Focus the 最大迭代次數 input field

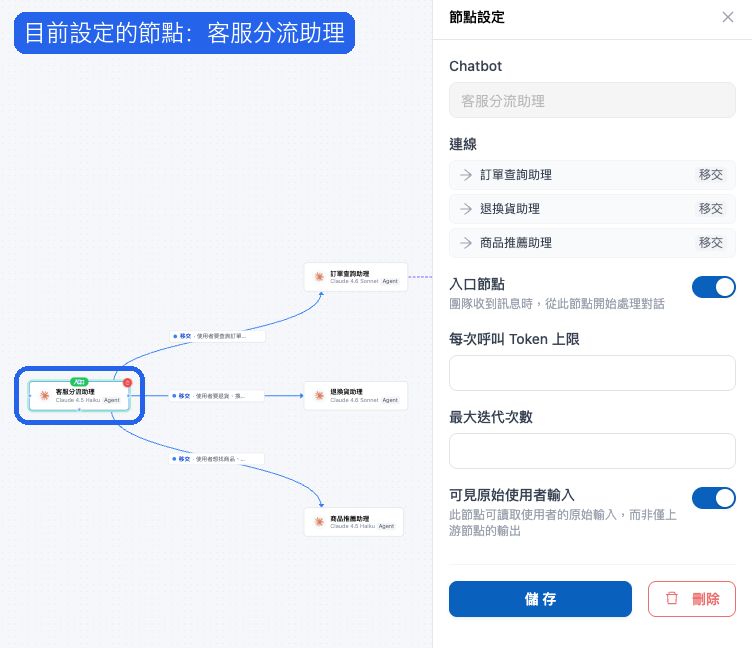[592, 451]
